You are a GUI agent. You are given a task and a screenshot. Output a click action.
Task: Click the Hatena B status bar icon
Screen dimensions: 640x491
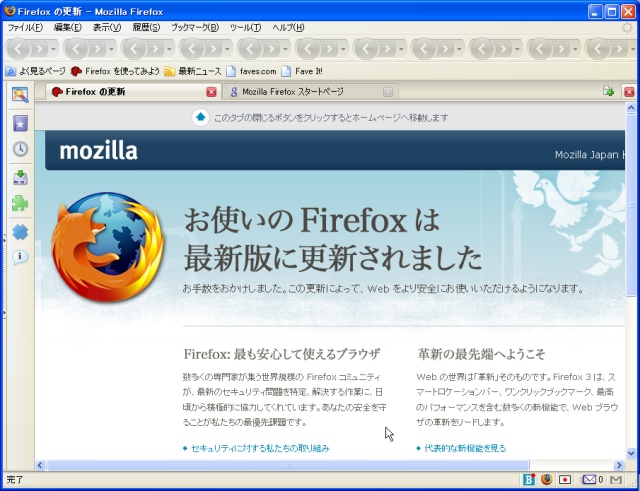[529, 479]
